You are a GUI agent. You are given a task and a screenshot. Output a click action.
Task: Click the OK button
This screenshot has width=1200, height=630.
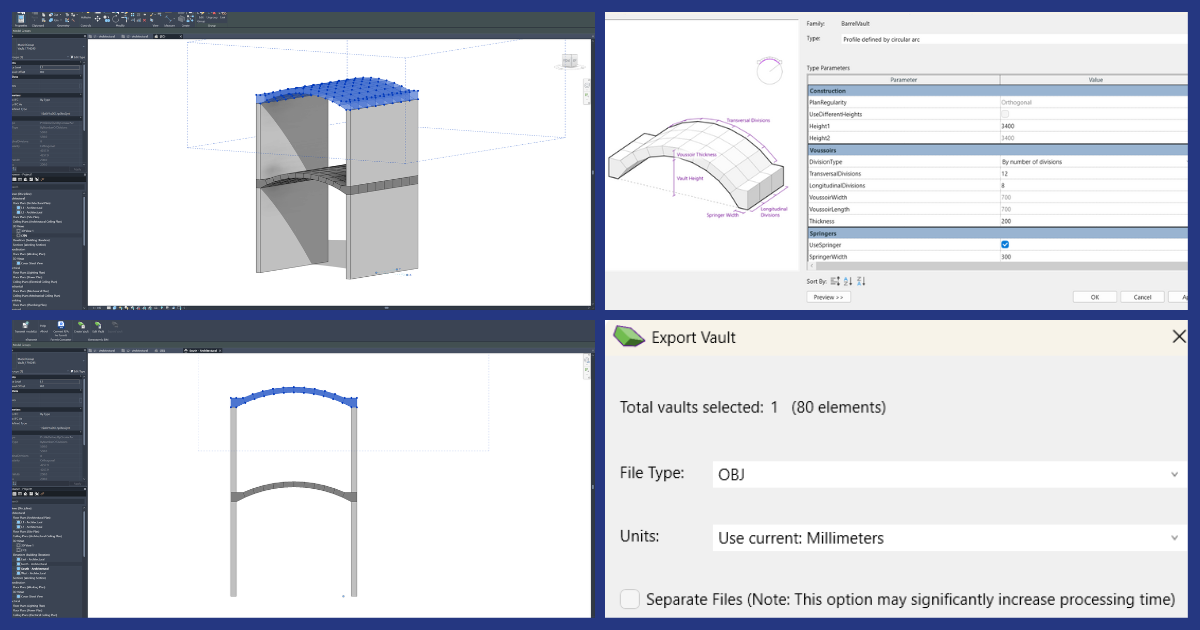(1094, 297)
